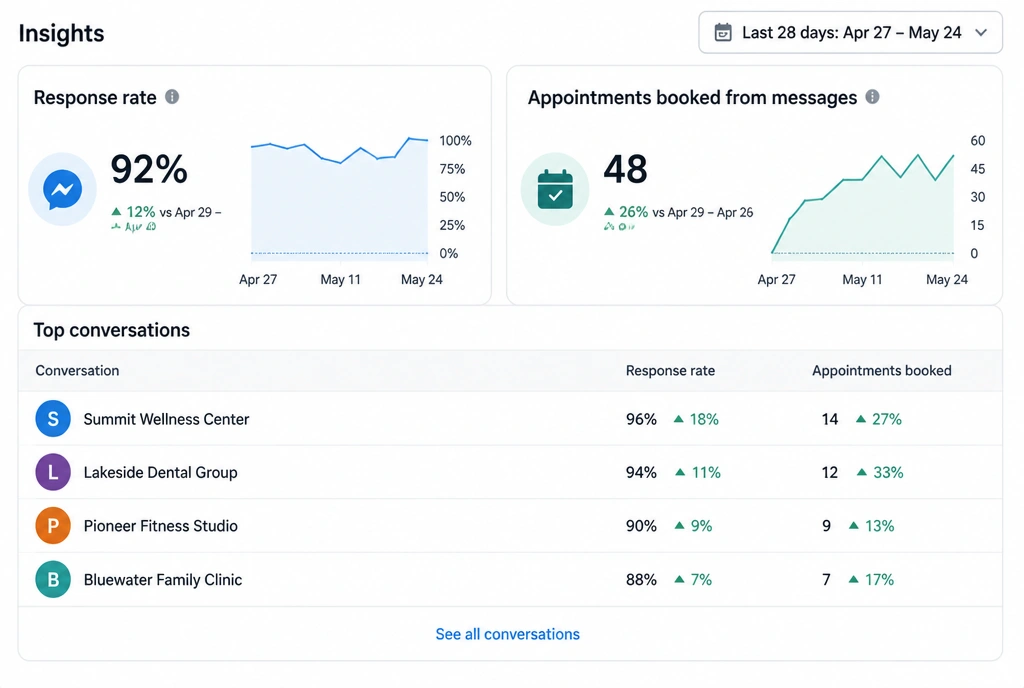1024x688 pixels.
Task: Click Lakeside Dental Group's 11% response change
Action: coord(697,473)
